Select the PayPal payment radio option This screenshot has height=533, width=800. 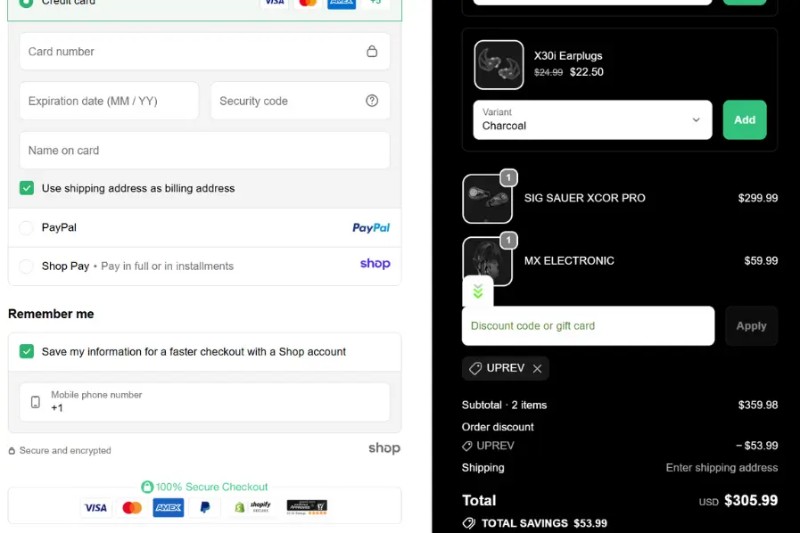(26, 227)
